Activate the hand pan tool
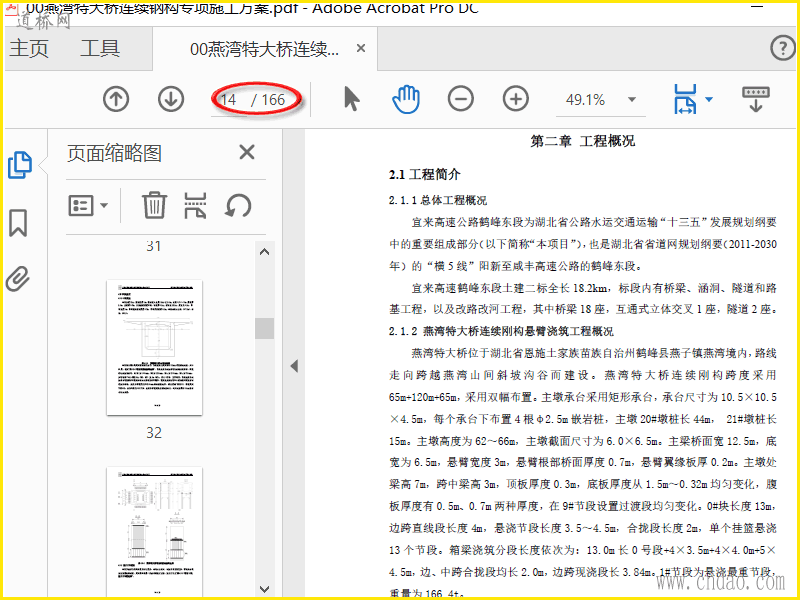Image resolution: width=800 pixels, height=600 pixels. (406, 99)
